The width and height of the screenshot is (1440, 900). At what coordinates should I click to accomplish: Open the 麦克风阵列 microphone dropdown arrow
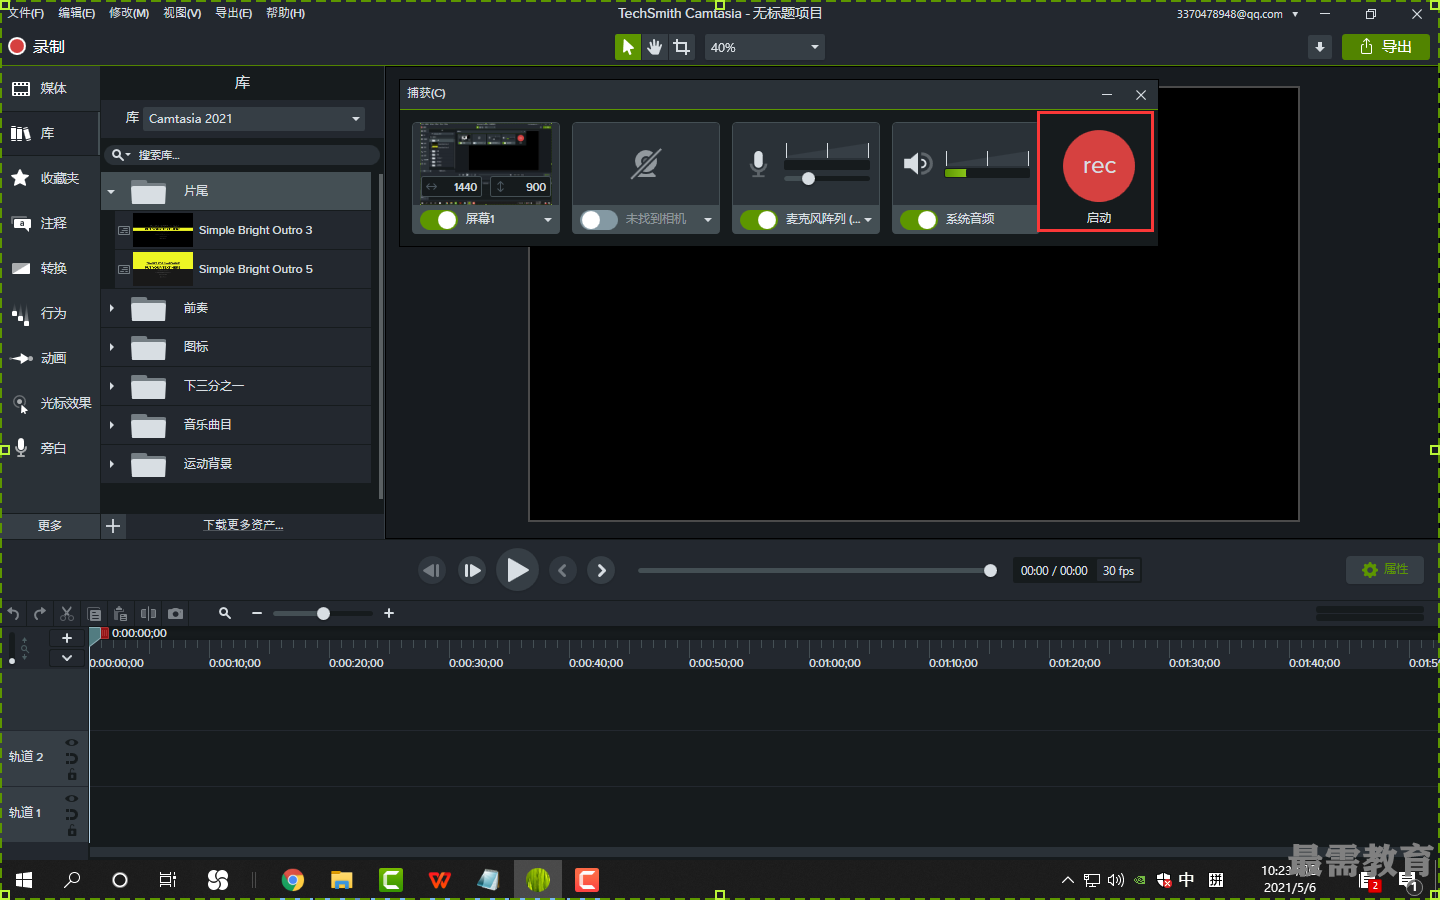pyautogui.click(x=868, y=219)
